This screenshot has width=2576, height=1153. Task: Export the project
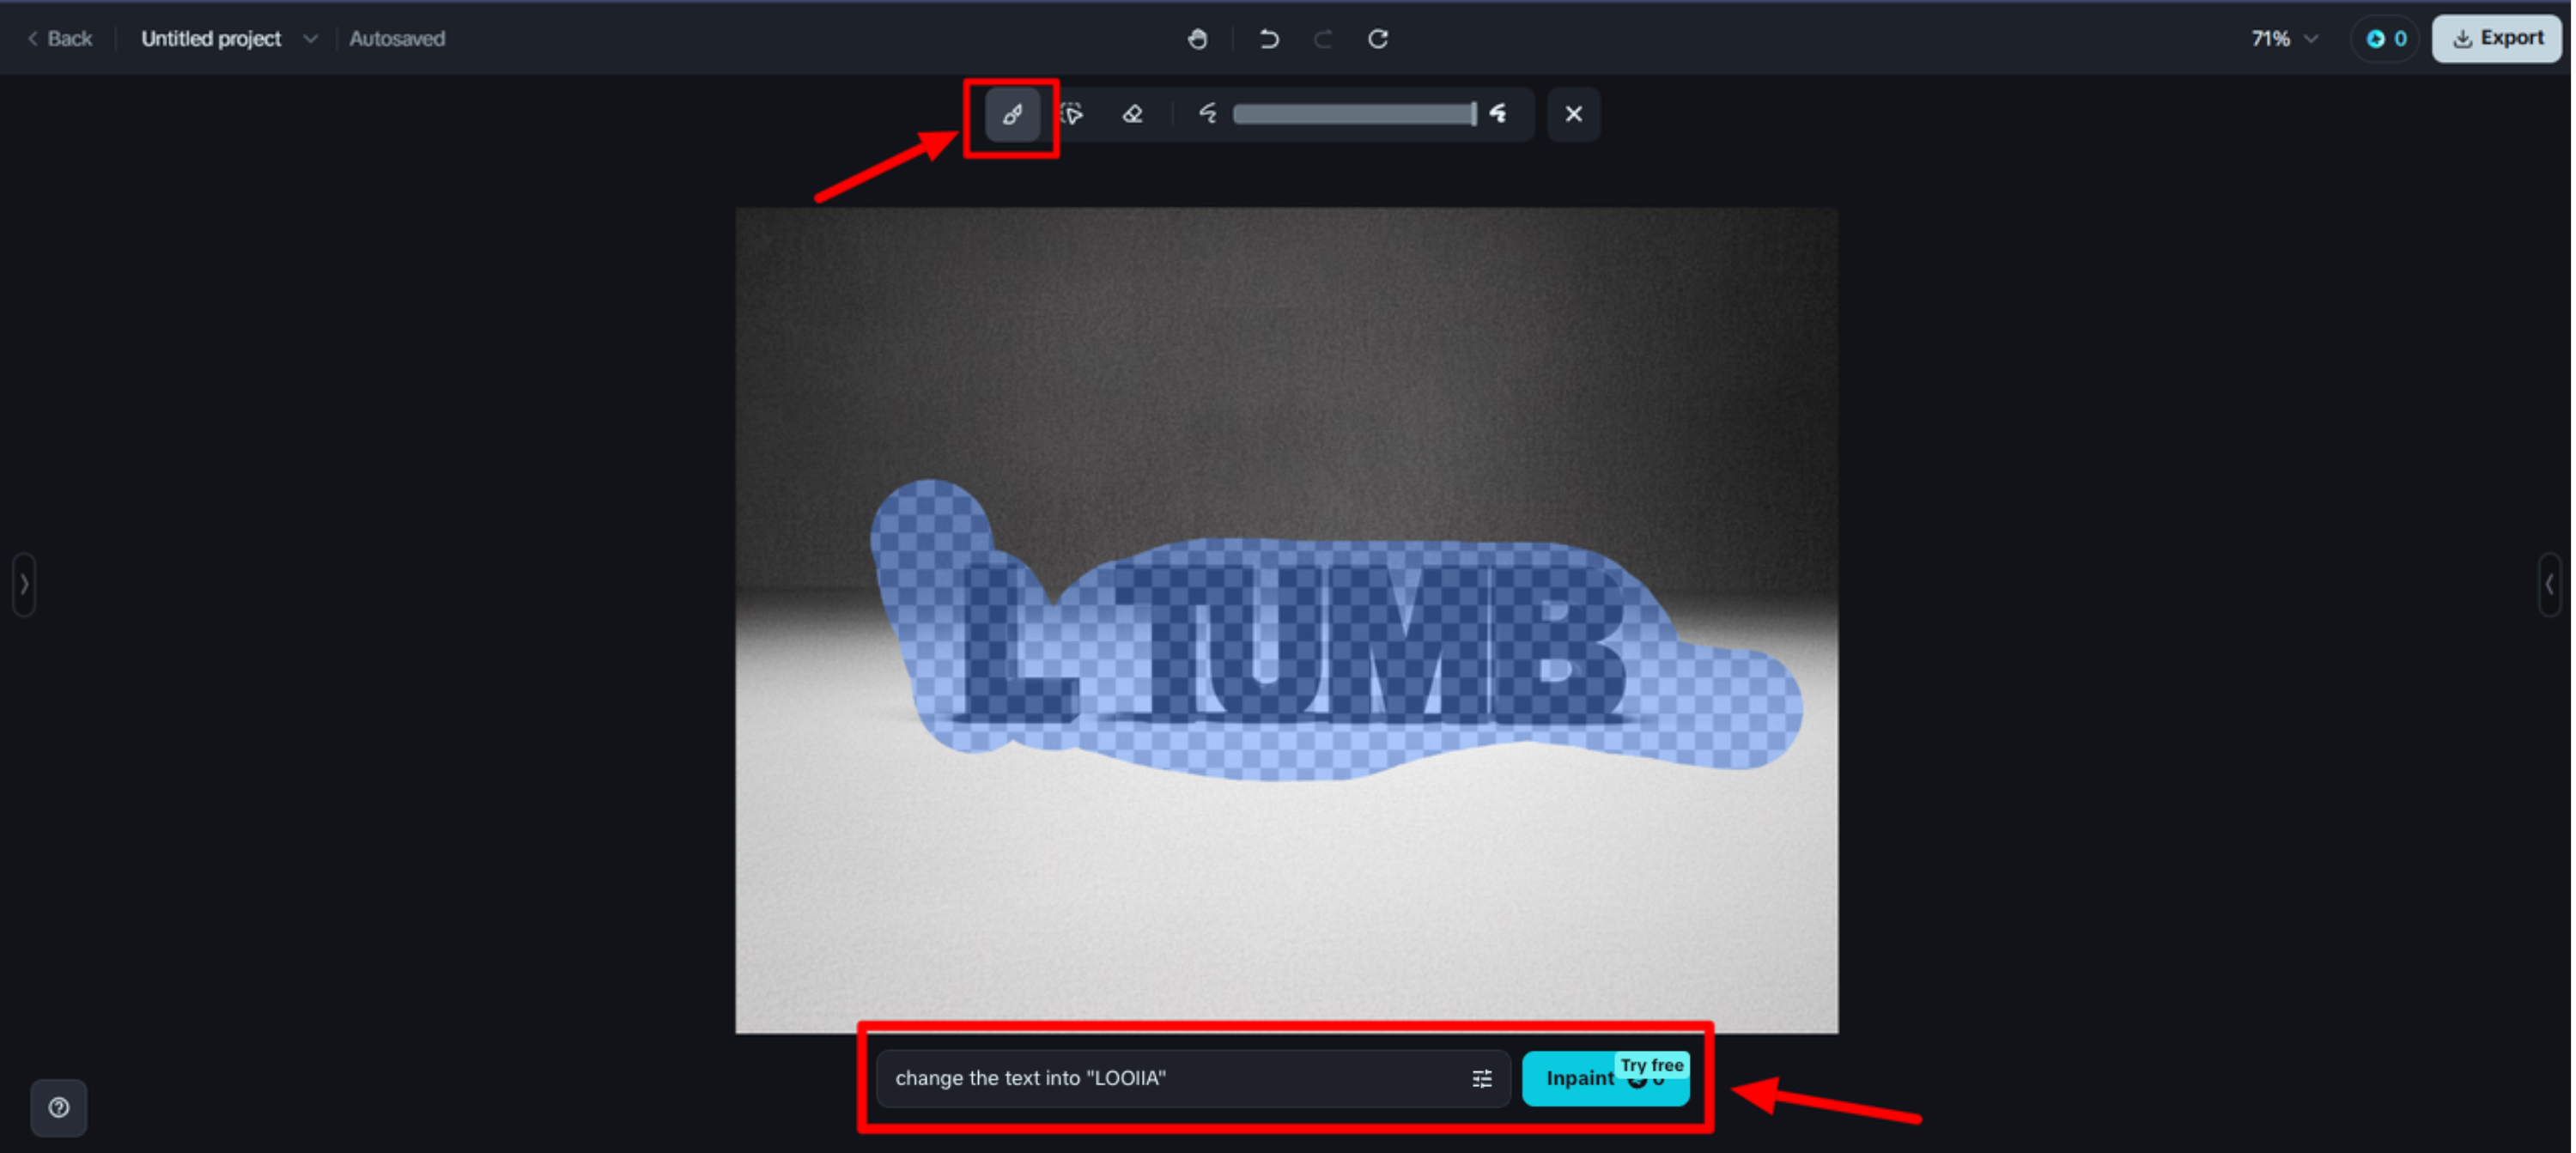[2495, 39]
